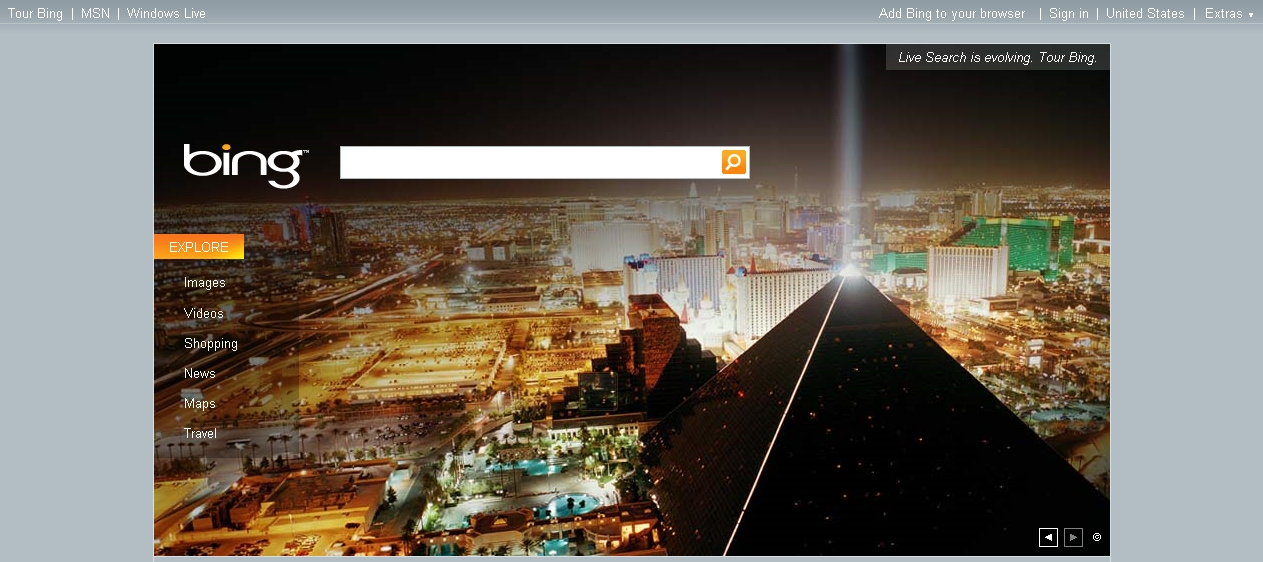Show the previous background image arrow
1263x562 pixels.
pos(1048,537)
